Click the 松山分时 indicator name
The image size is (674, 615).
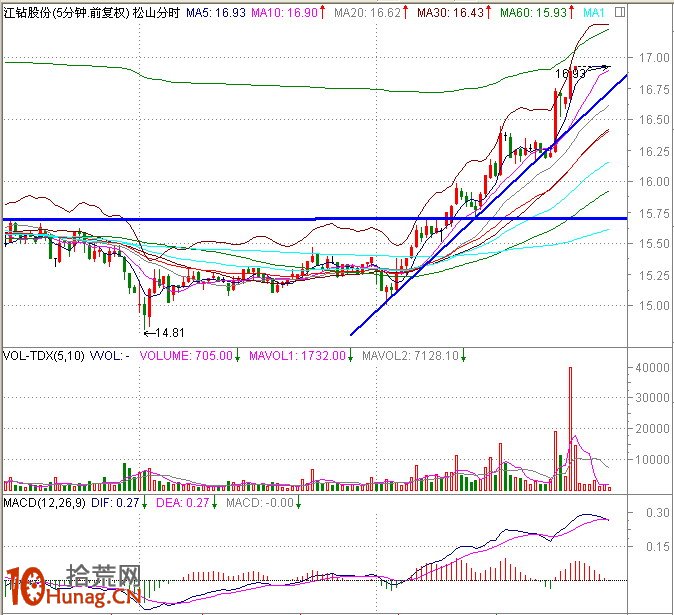[x=156, y=13]
